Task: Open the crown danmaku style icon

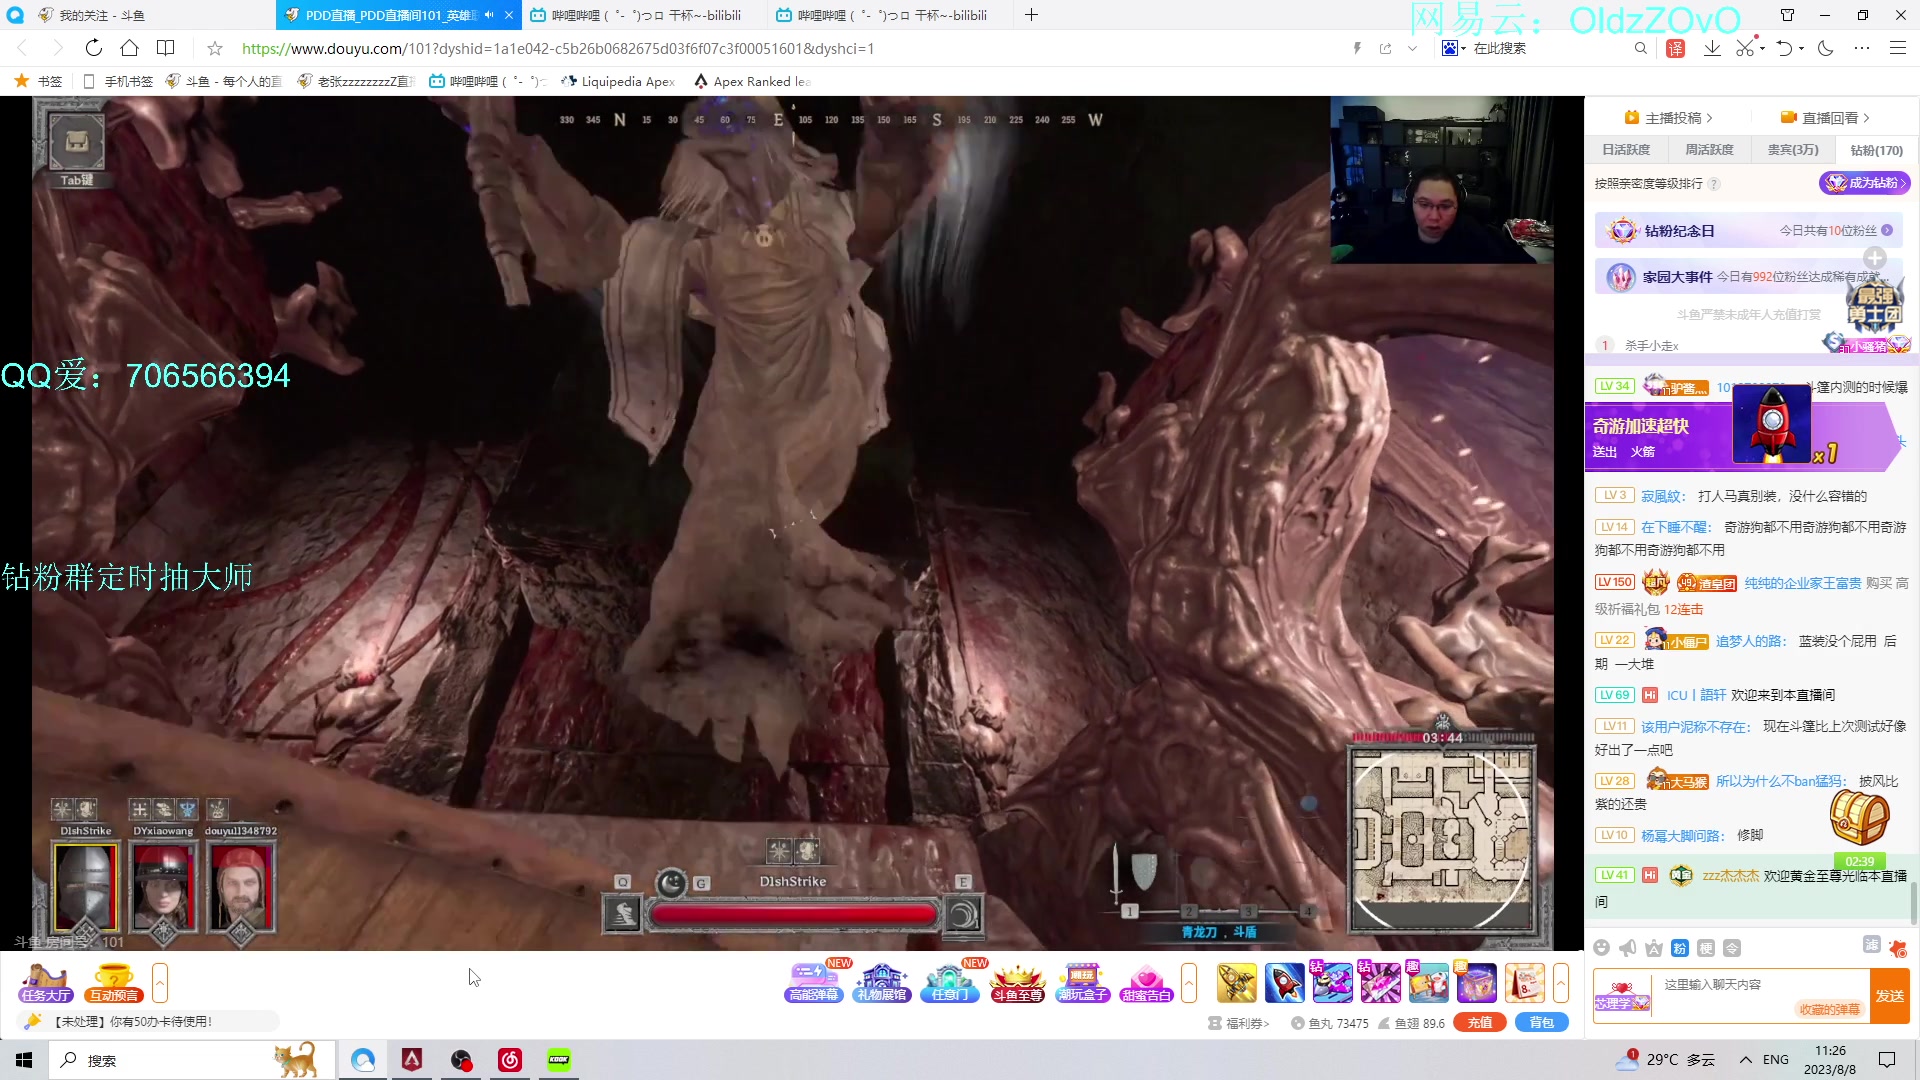Action: (1654, 948)
